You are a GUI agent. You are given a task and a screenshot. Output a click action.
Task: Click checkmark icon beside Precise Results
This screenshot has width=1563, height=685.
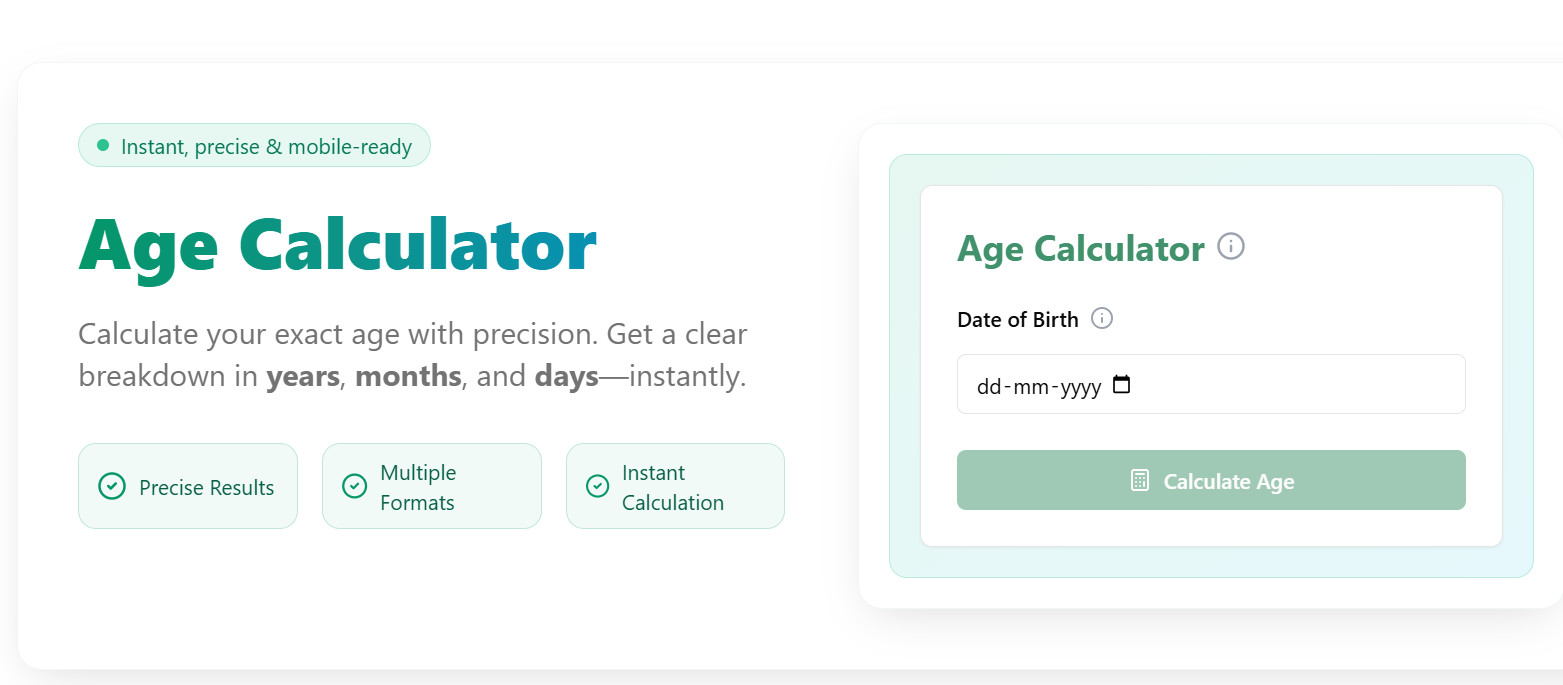tap(112, 487)
